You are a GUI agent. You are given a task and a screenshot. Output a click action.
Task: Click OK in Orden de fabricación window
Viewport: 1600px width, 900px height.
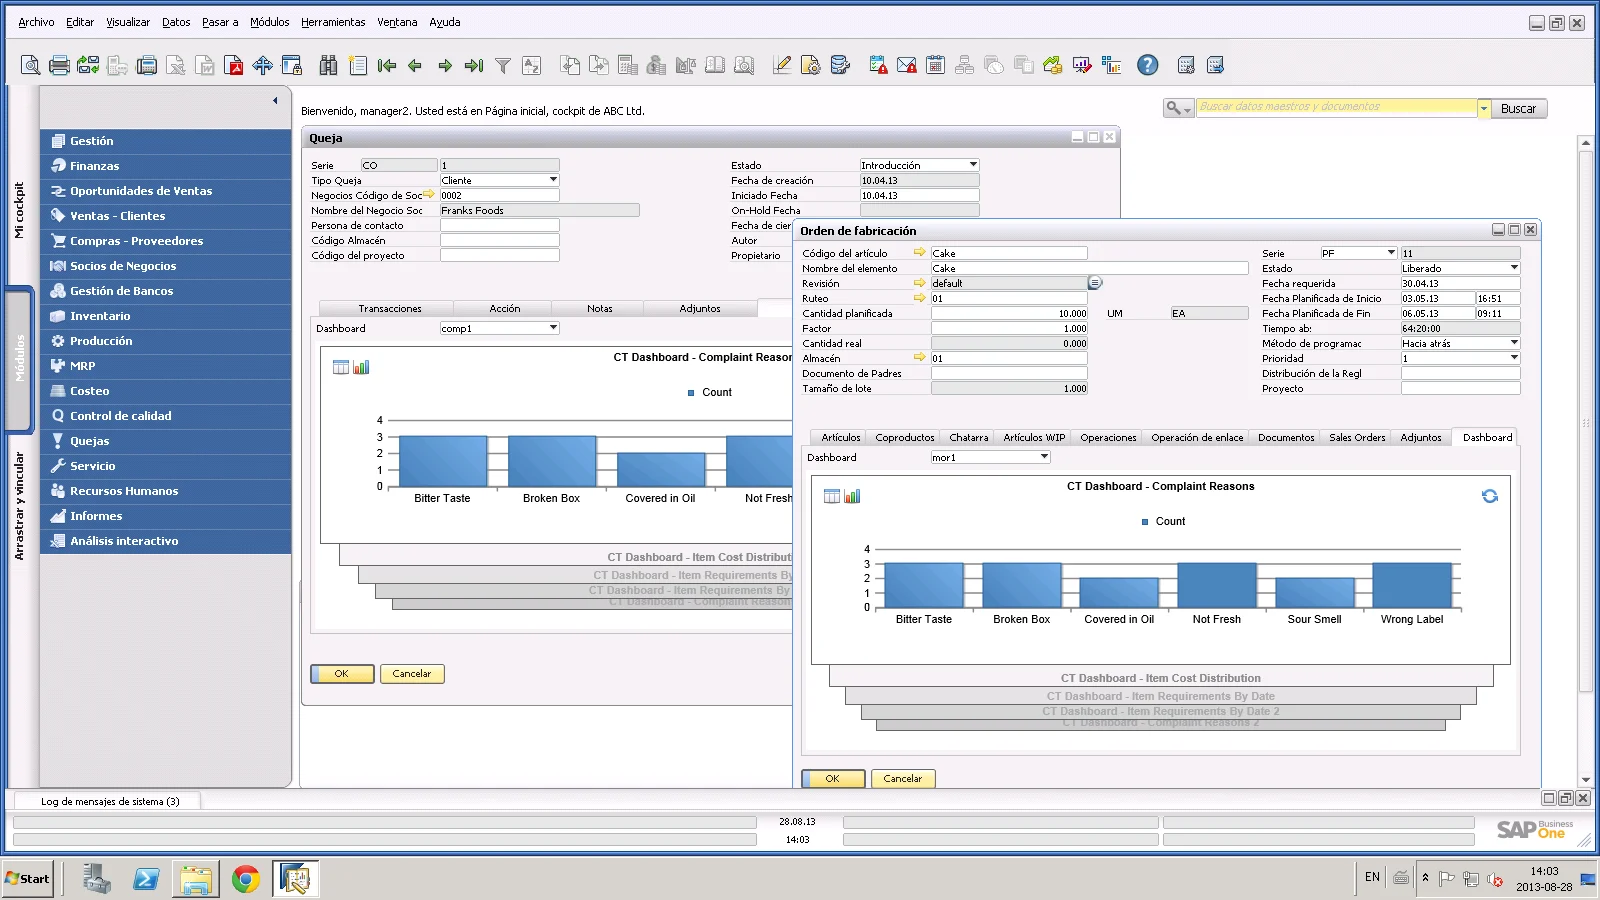tap(833, 779)
